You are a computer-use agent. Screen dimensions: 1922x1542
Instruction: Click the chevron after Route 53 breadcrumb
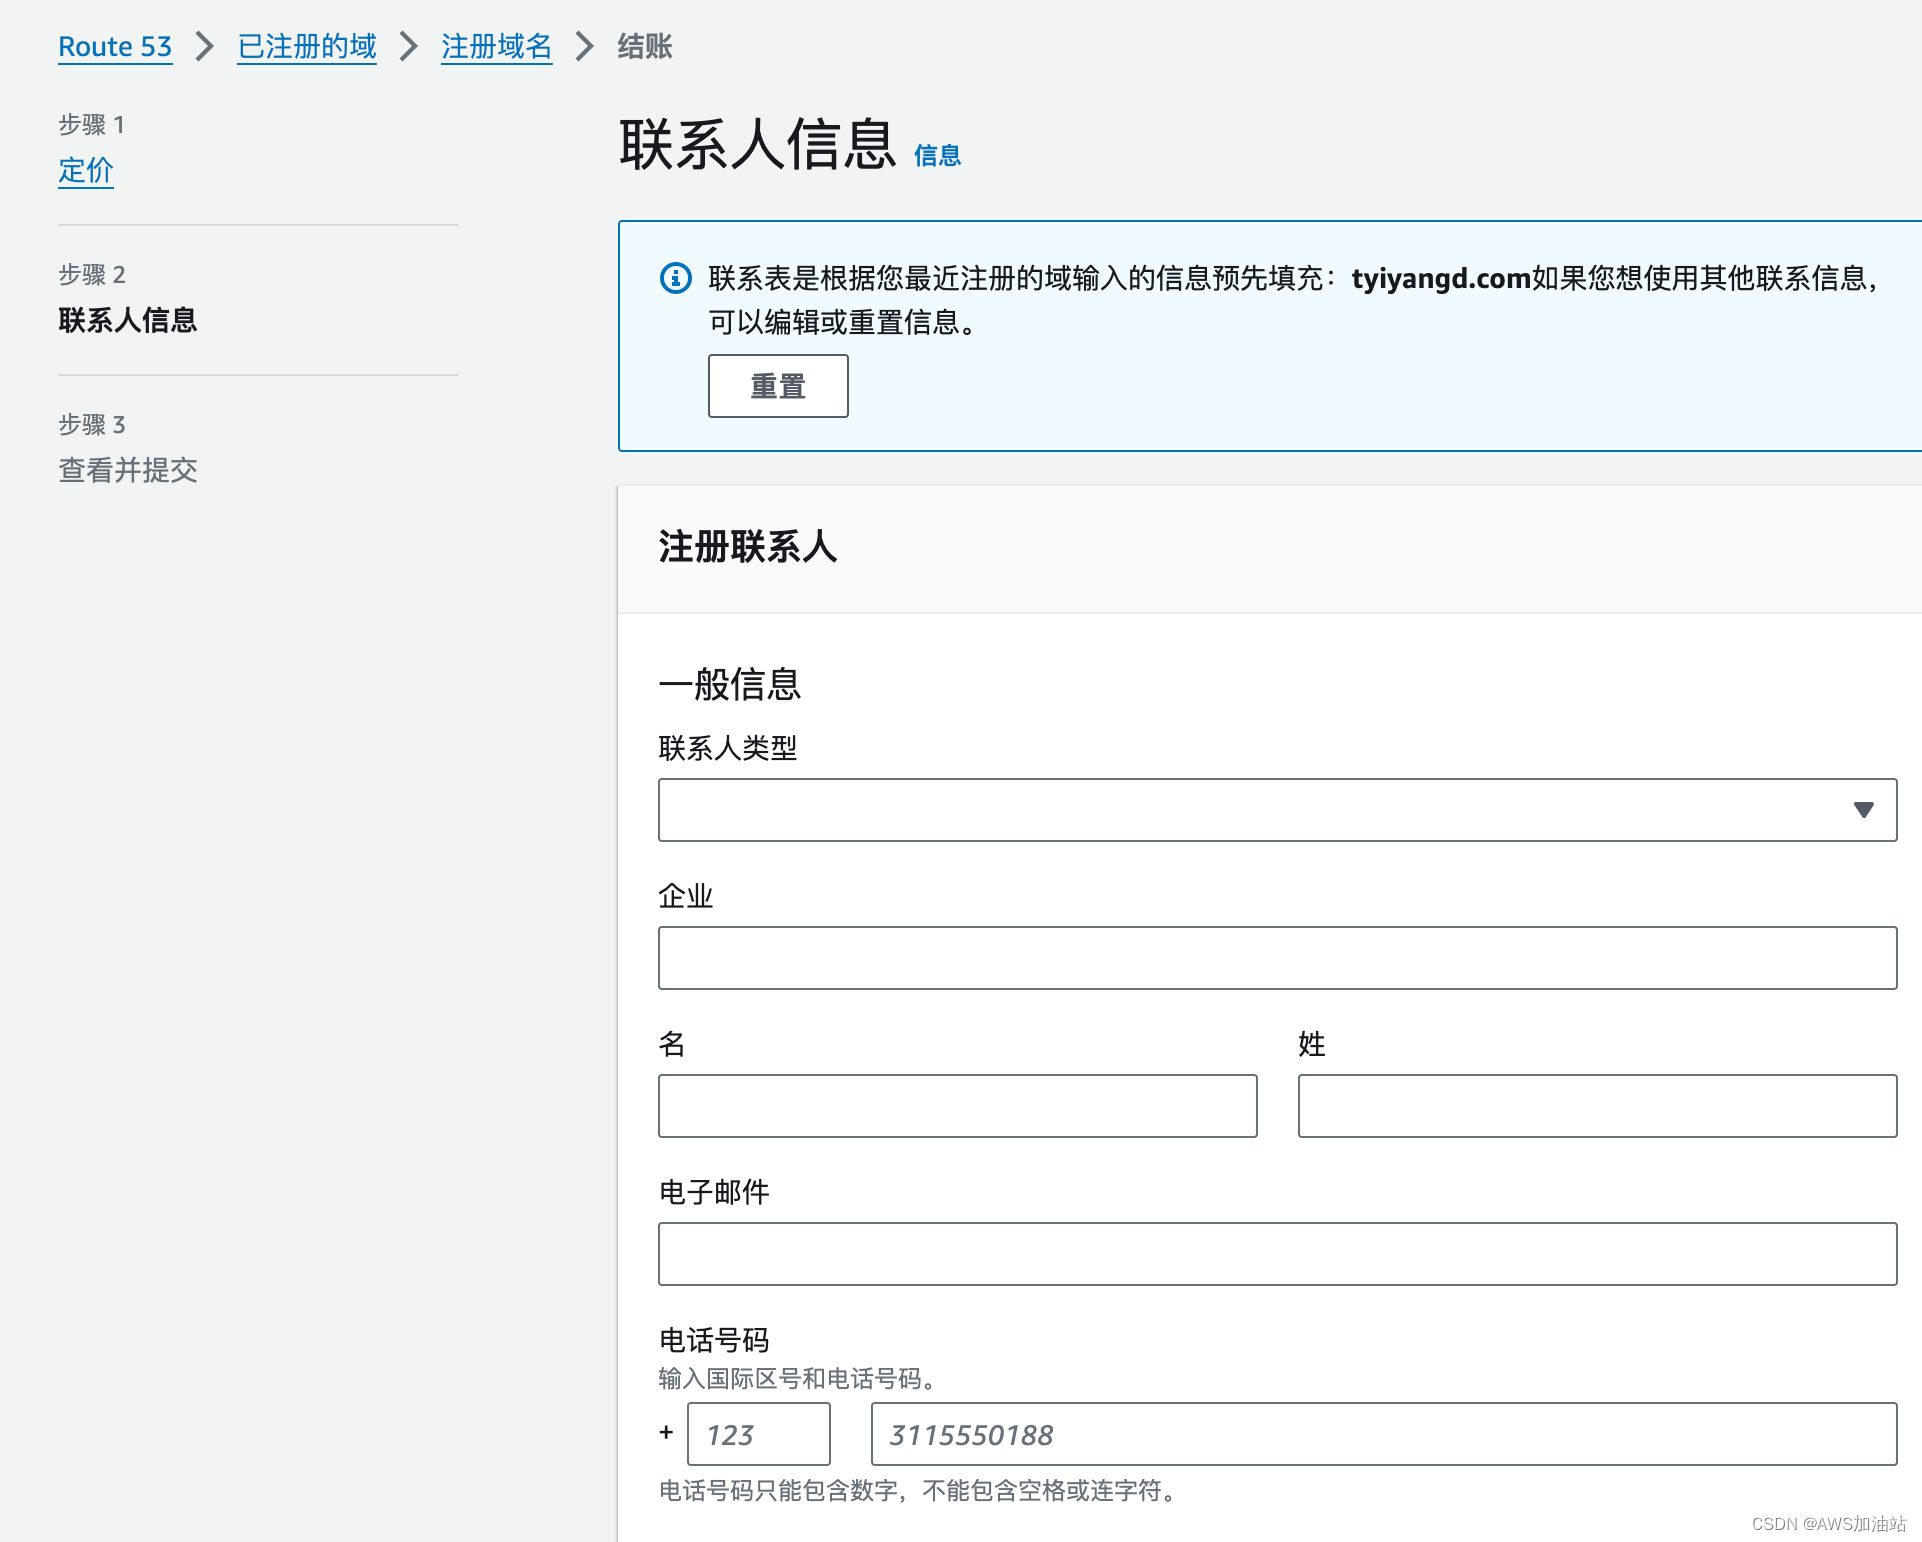point(205,46)
